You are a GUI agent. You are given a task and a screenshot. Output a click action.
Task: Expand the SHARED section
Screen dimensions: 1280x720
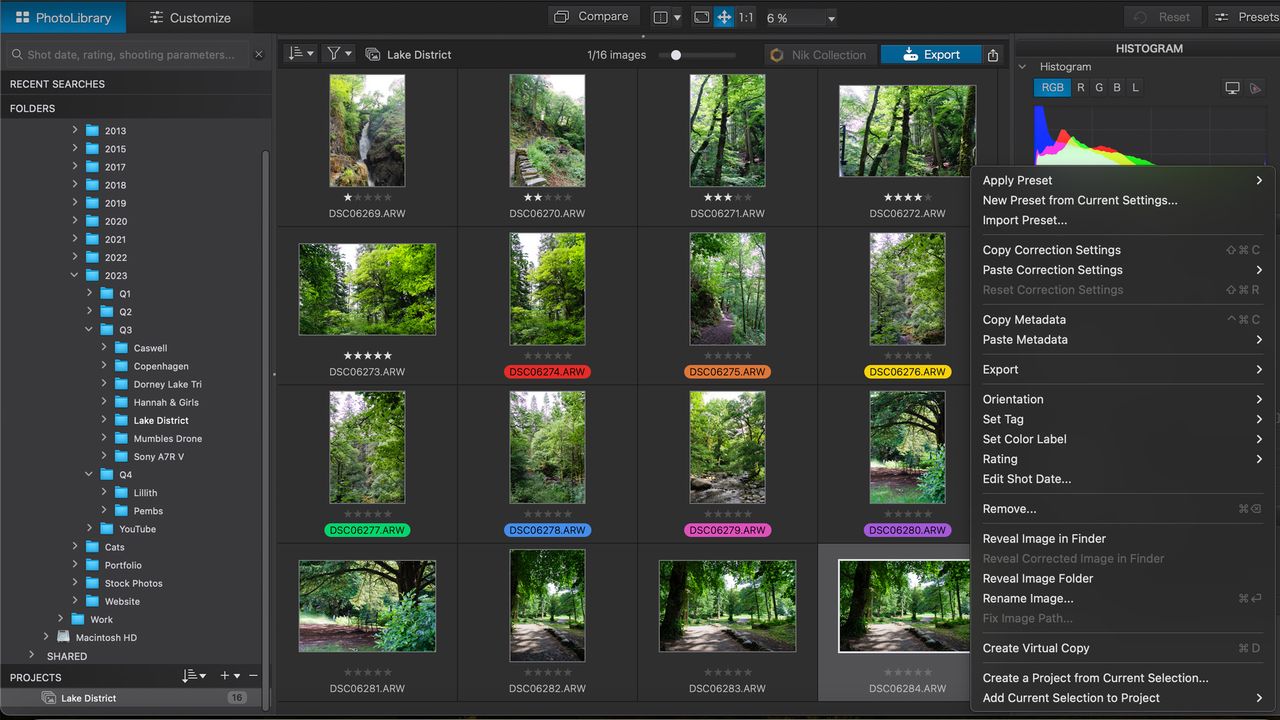32,656
